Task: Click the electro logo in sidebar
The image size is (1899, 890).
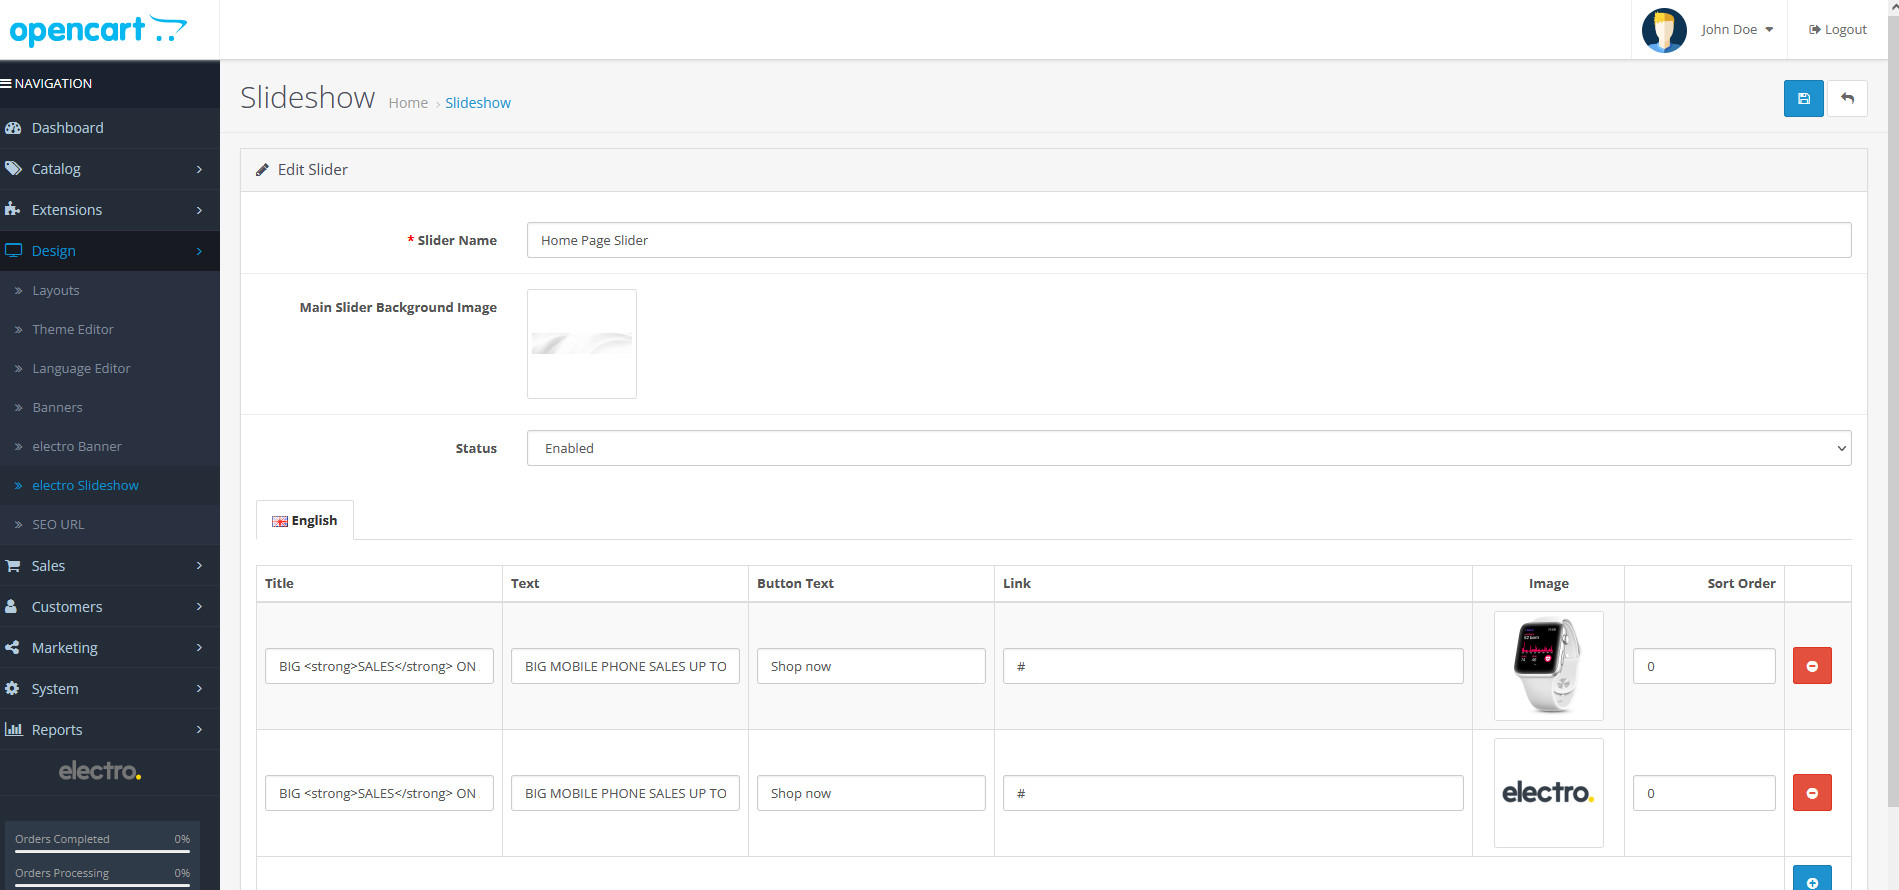Action: coord(100,771)
